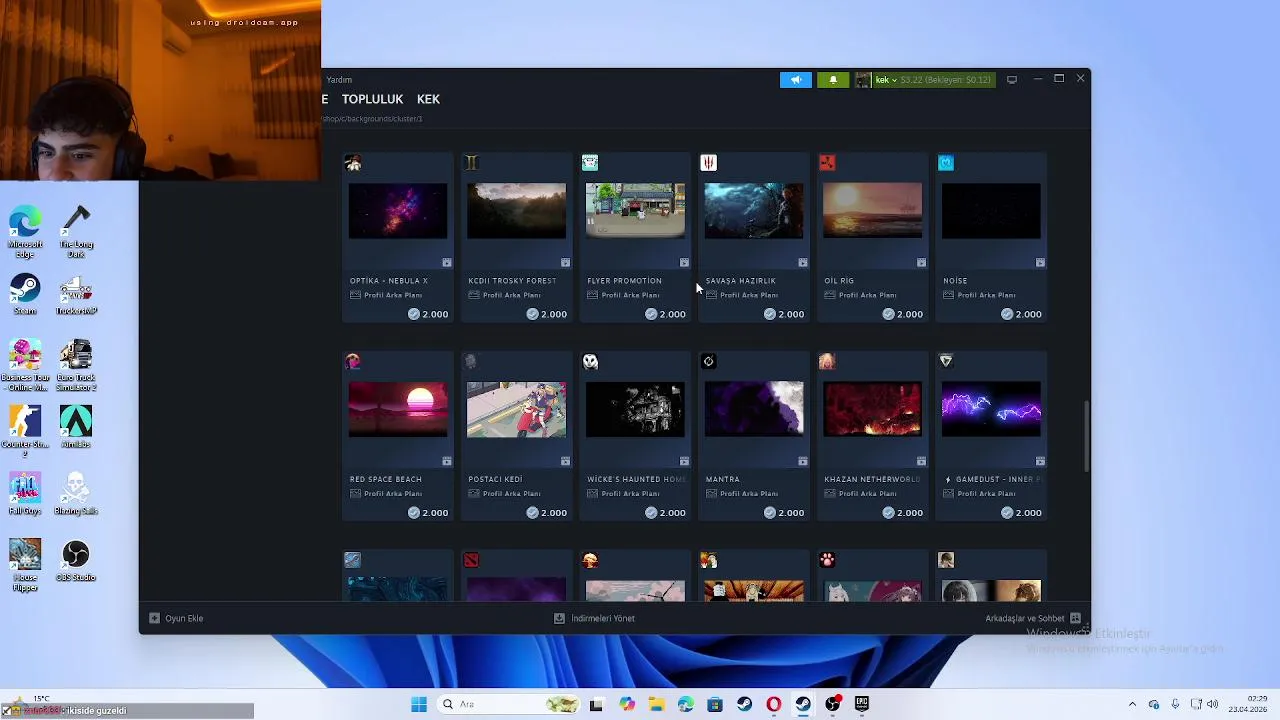
Task: Open File Explorer from taskbar
Action: [656, 704]
